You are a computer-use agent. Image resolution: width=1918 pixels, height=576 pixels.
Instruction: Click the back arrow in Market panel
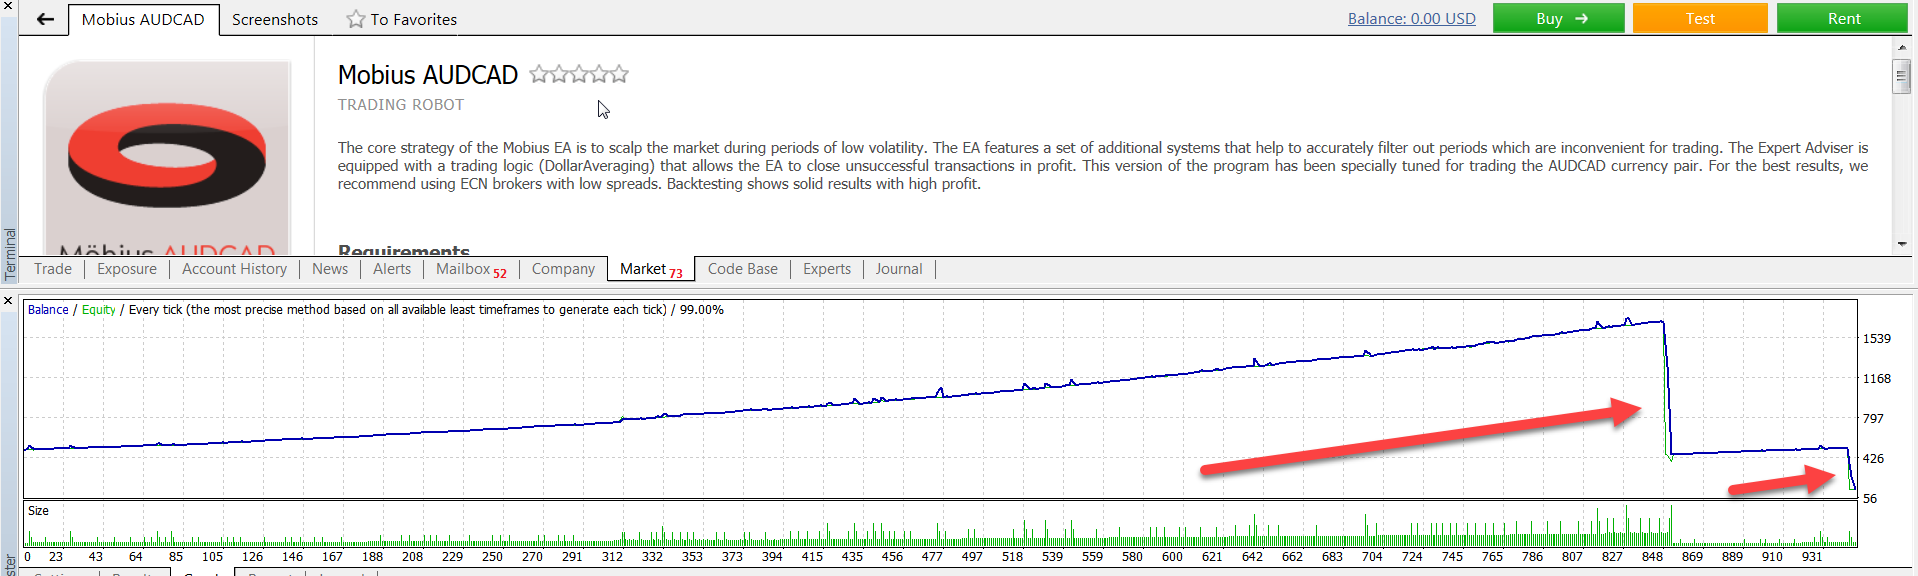click(x=45, y=19)
